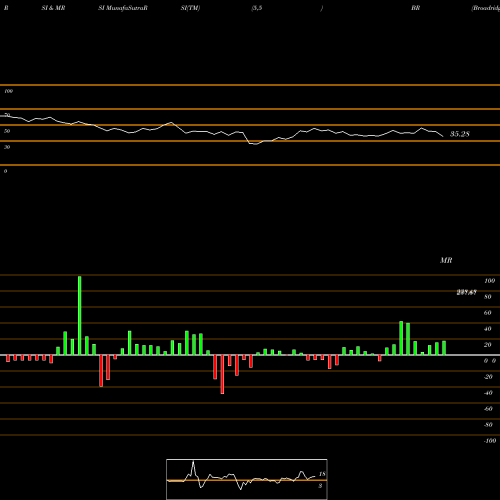This screenshot has height=500, width=500.
Task: Click the RSI axis label 70
Action: 7,115
